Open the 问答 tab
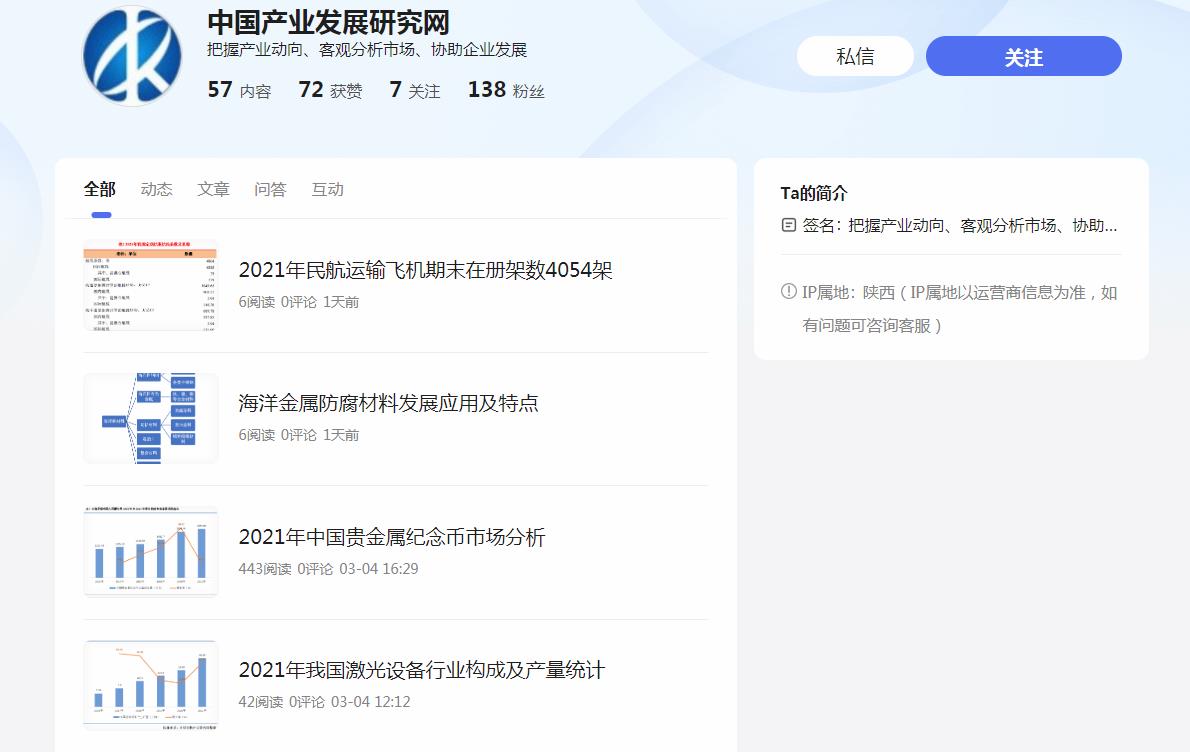 pos(270,189)
